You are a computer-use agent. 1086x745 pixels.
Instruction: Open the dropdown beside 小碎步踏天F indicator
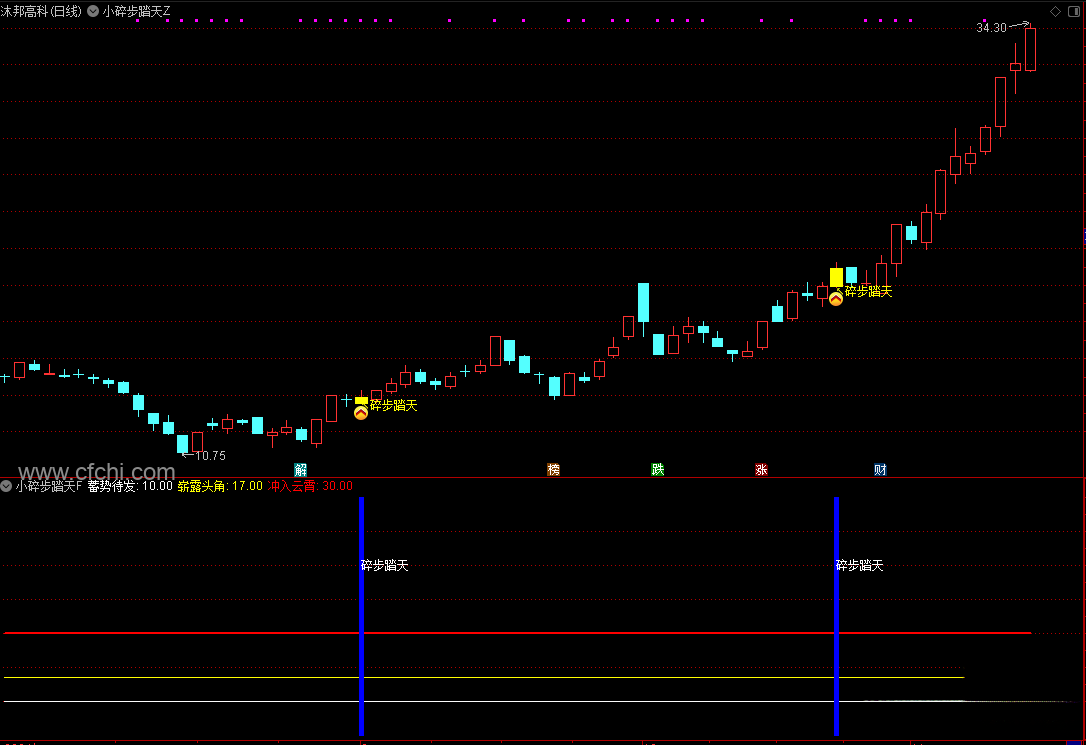click(x=6, y=486)
